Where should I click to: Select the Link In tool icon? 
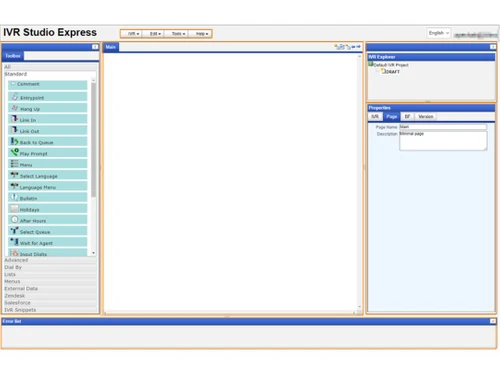coord(14,119)
